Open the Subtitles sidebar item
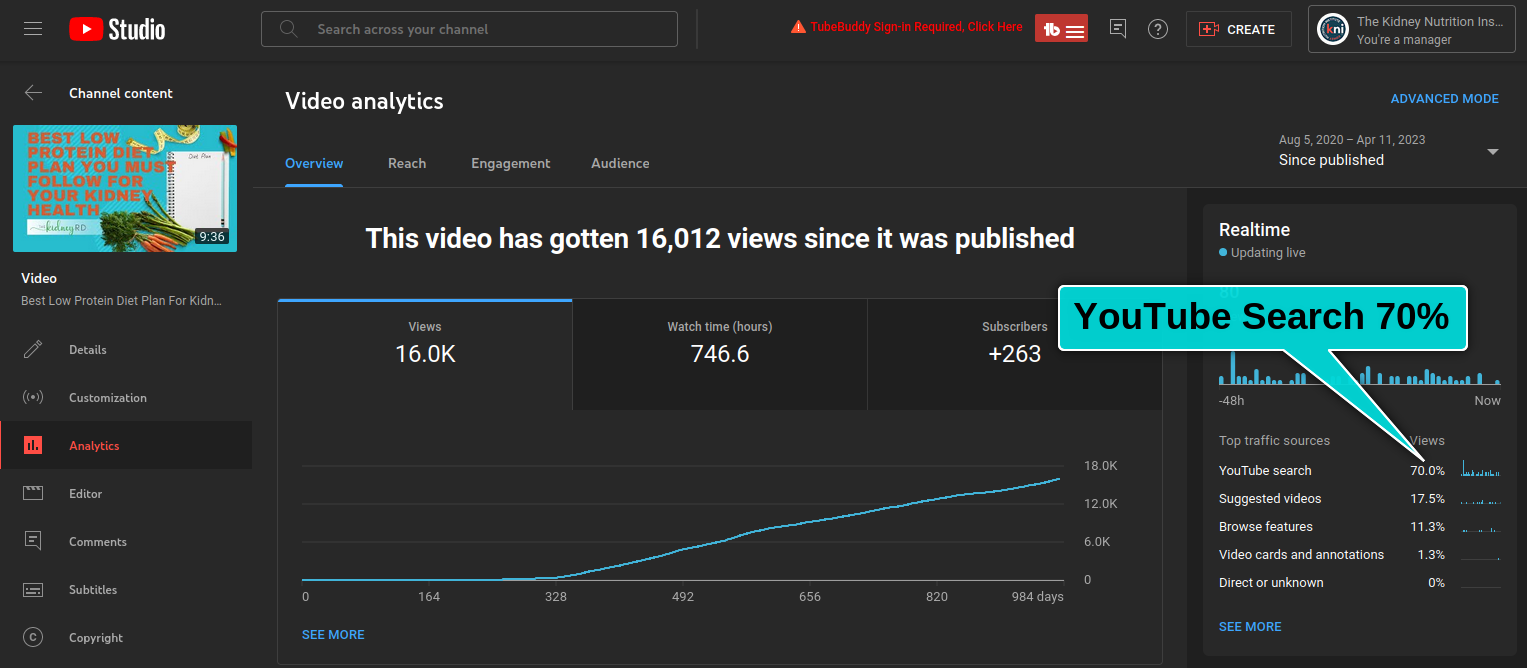1527x668 pixels. coord(92,590)
